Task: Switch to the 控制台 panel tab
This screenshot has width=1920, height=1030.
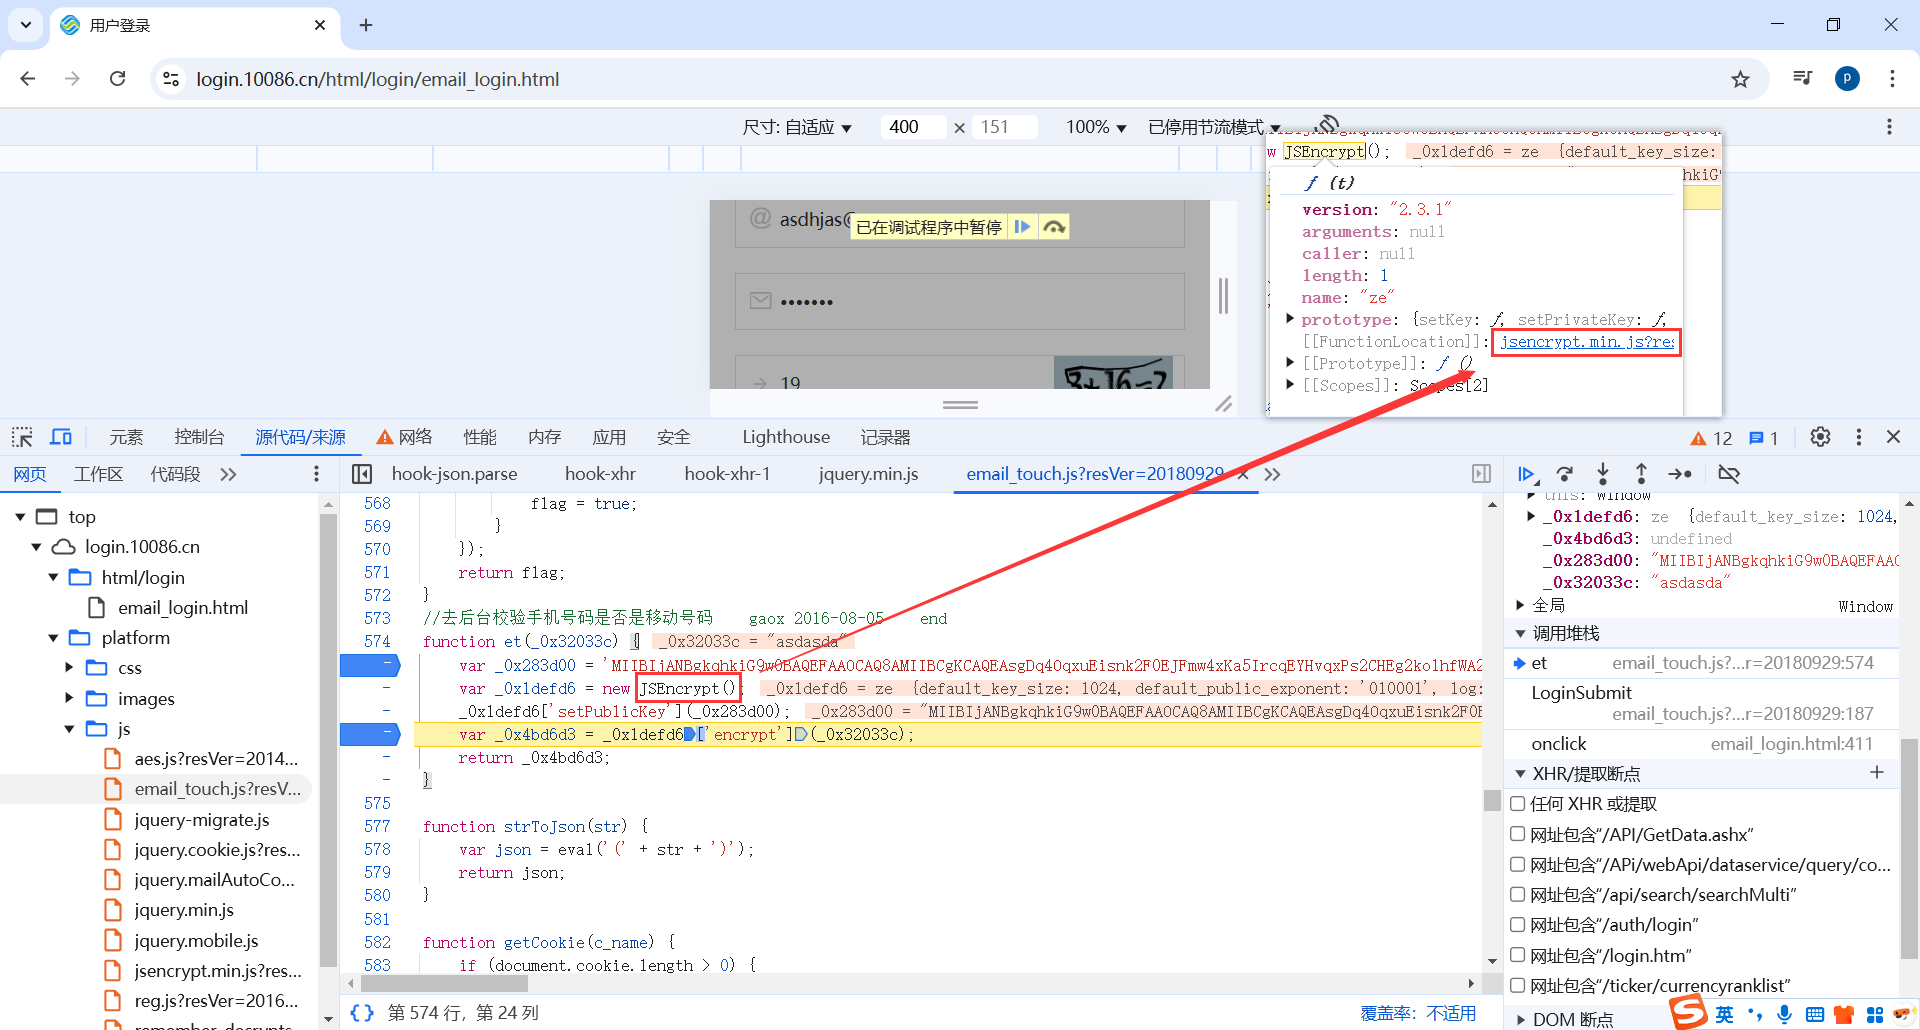Action: tap(199, 437)
